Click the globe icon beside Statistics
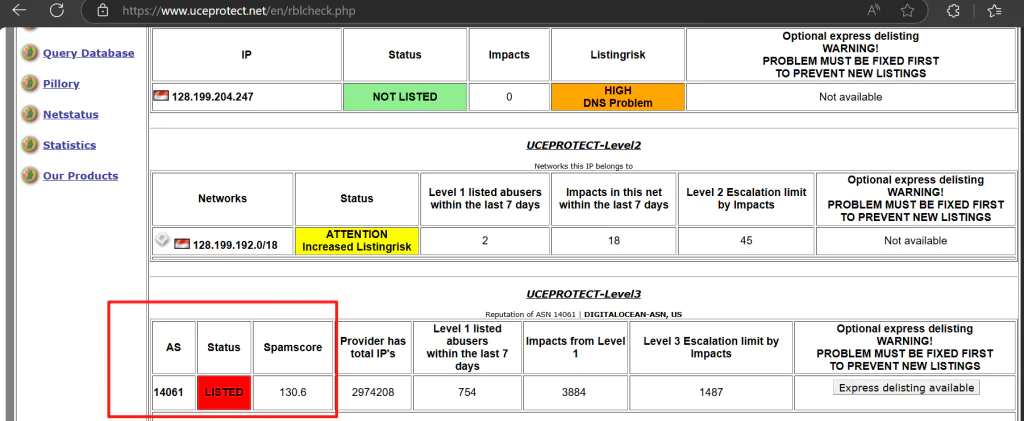The height and width of the screenshot is (421, 1024). click(30, 145)
